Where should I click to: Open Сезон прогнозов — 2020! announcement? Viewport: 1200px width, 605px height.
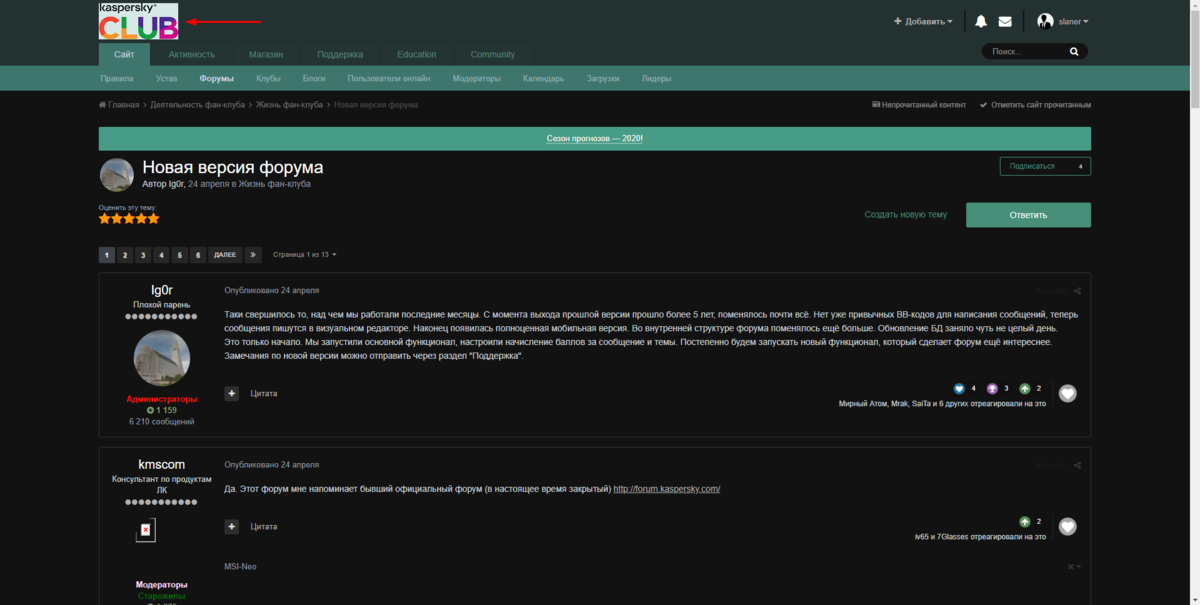point(595,138)
